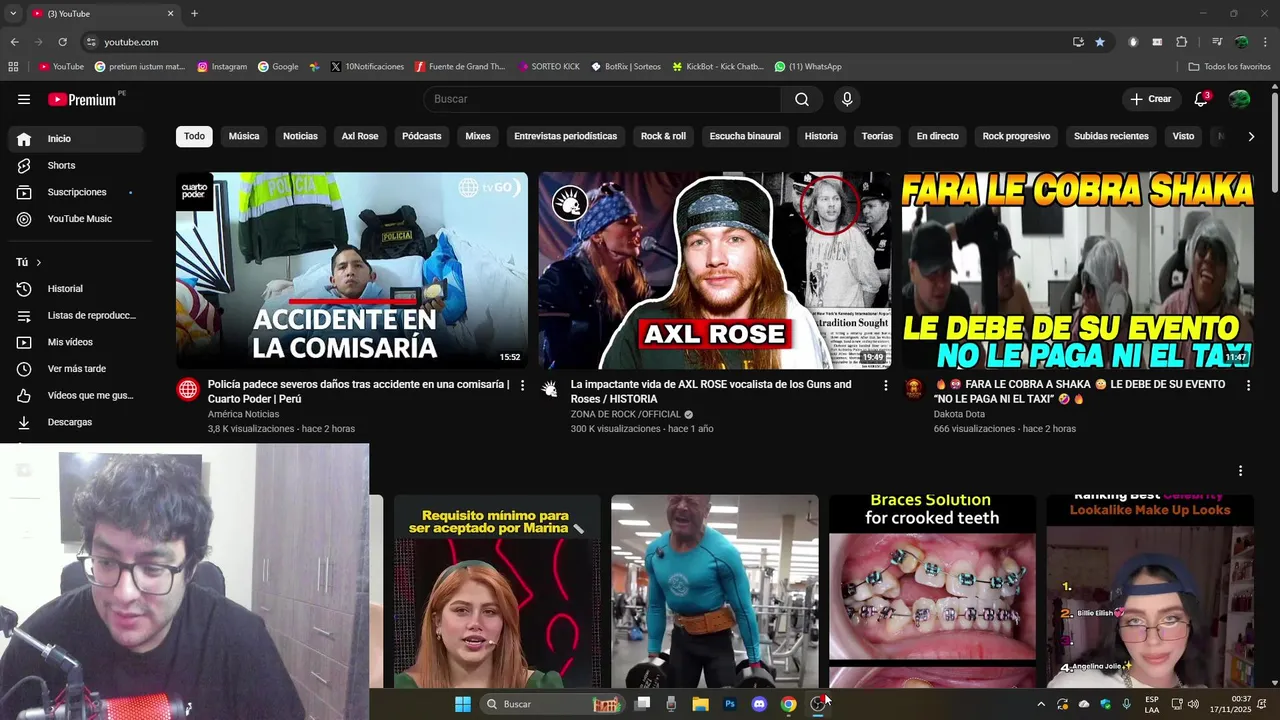Open the 10Notificaciones bookmark
1280x720 pixels.
pos(367,67)
